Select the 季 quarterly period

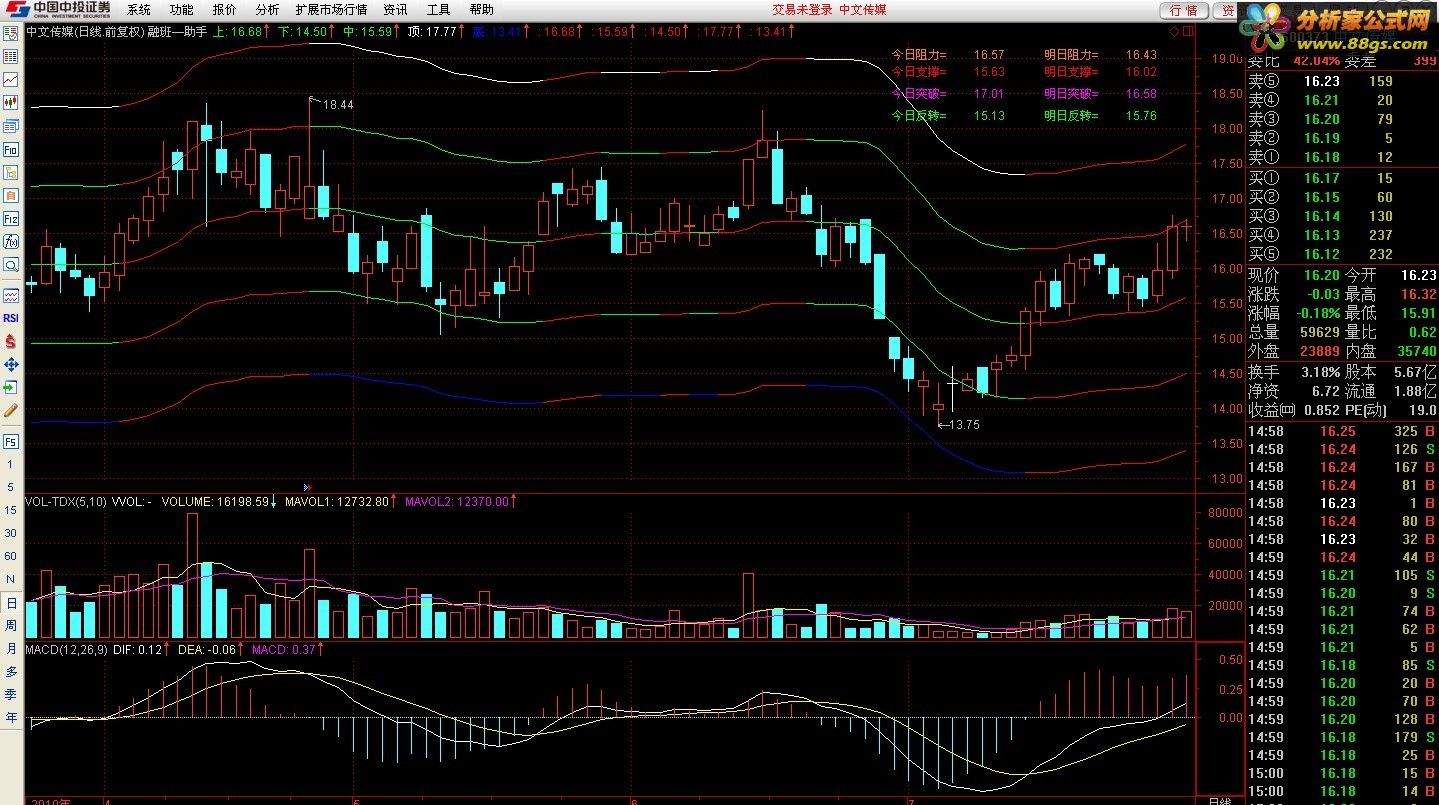11,695
